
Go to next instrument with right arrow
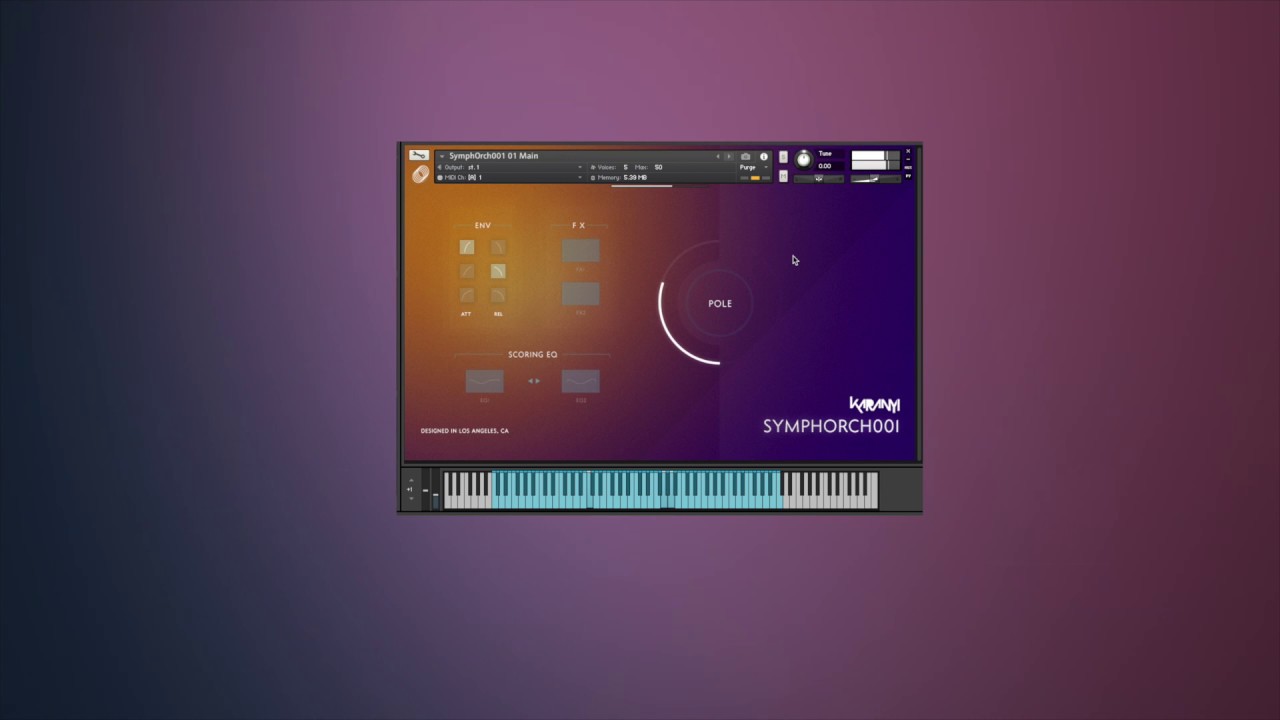point(729,157)
